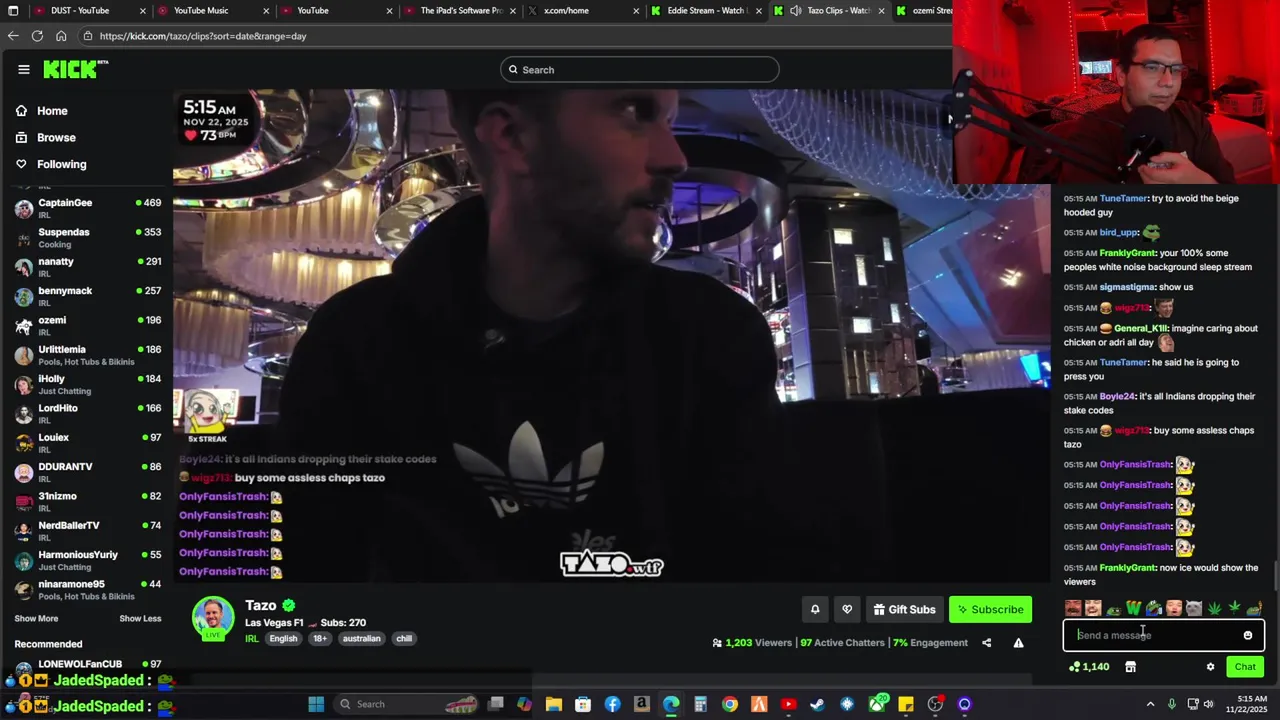Open notification bell for Tazo channel
Image resolution: width=1280 pixels, height=720 pixels.
(x=815, y=609)
